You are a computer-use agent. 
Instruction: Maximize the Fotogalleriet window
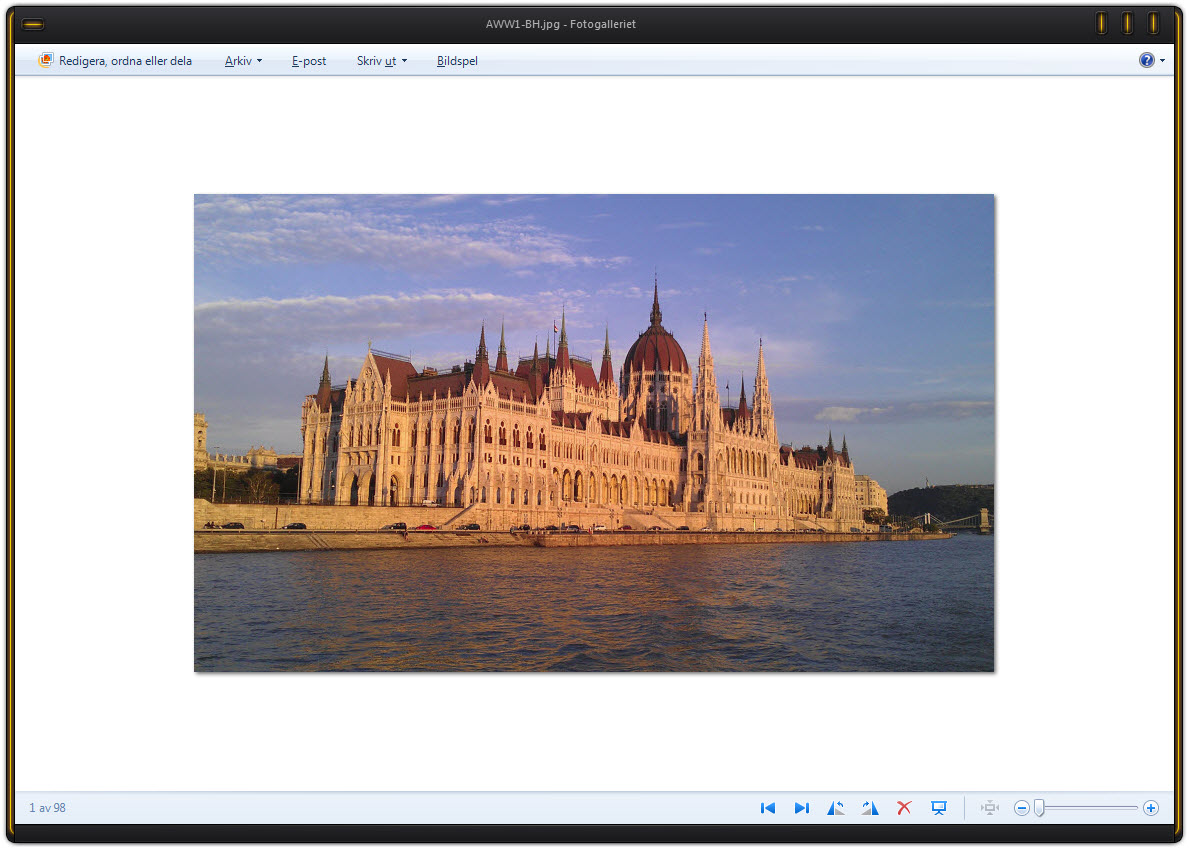(x=1127, y=23)
